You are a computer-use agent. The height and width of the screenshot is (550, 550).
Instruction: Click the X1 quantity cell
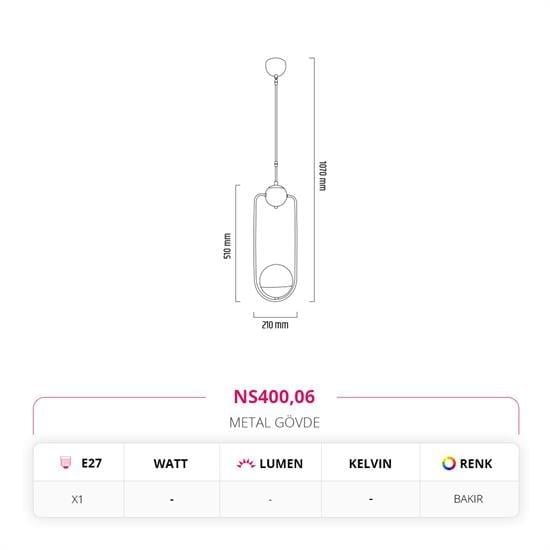tap(78, 499)
